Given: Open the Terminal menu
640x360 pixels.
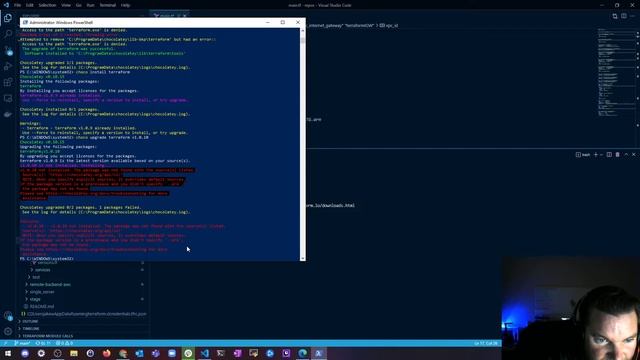Looking at the screenshot, I should pos(108,5).
